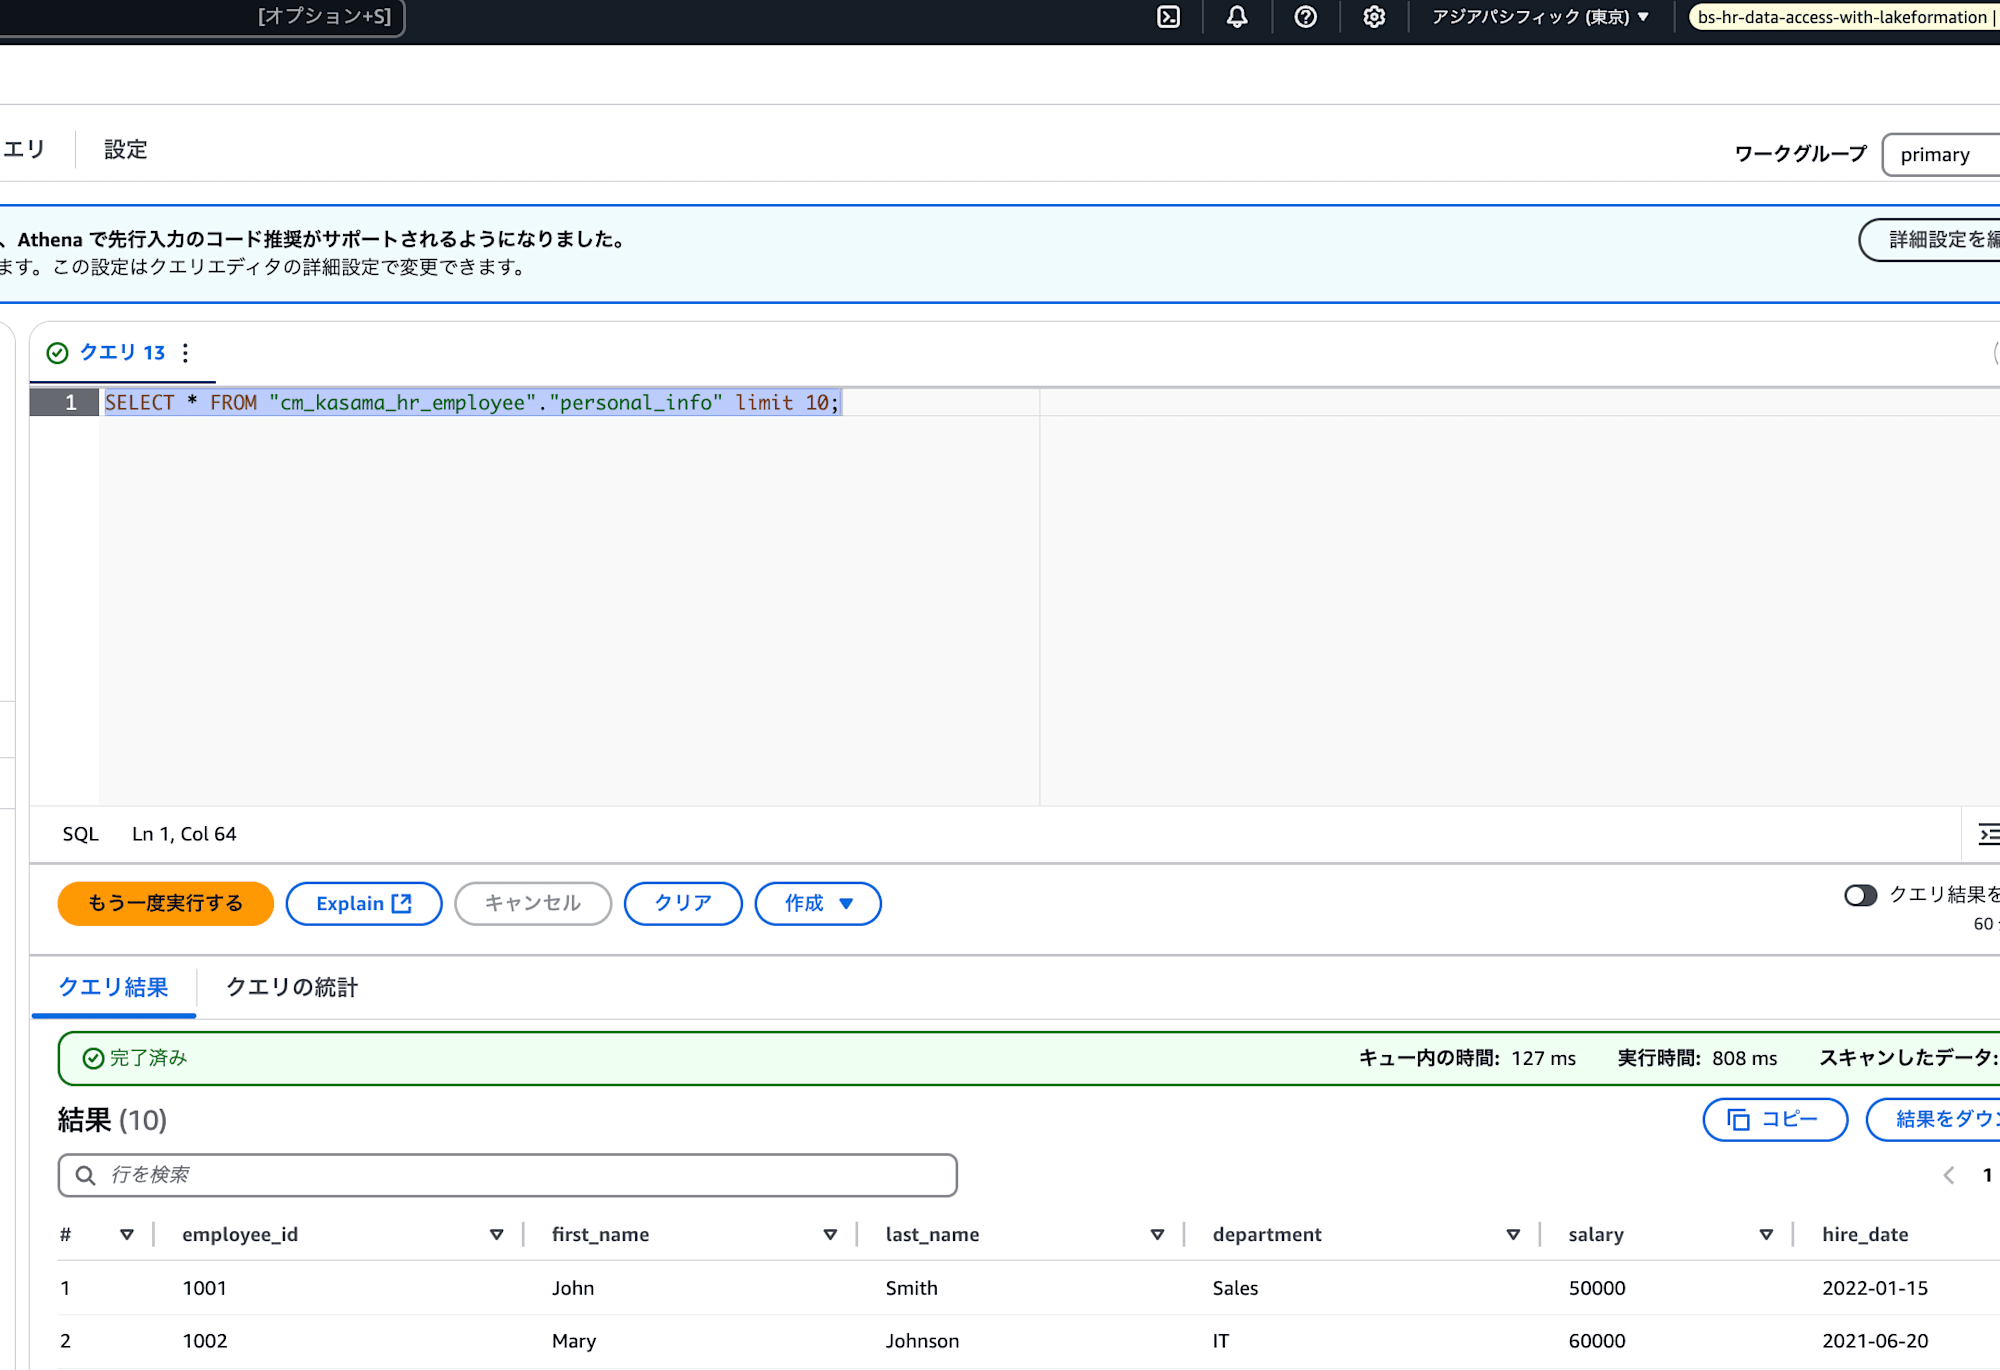
Task: Click the 結果をダウンロード download results button
Action: click(1933, 1120)
